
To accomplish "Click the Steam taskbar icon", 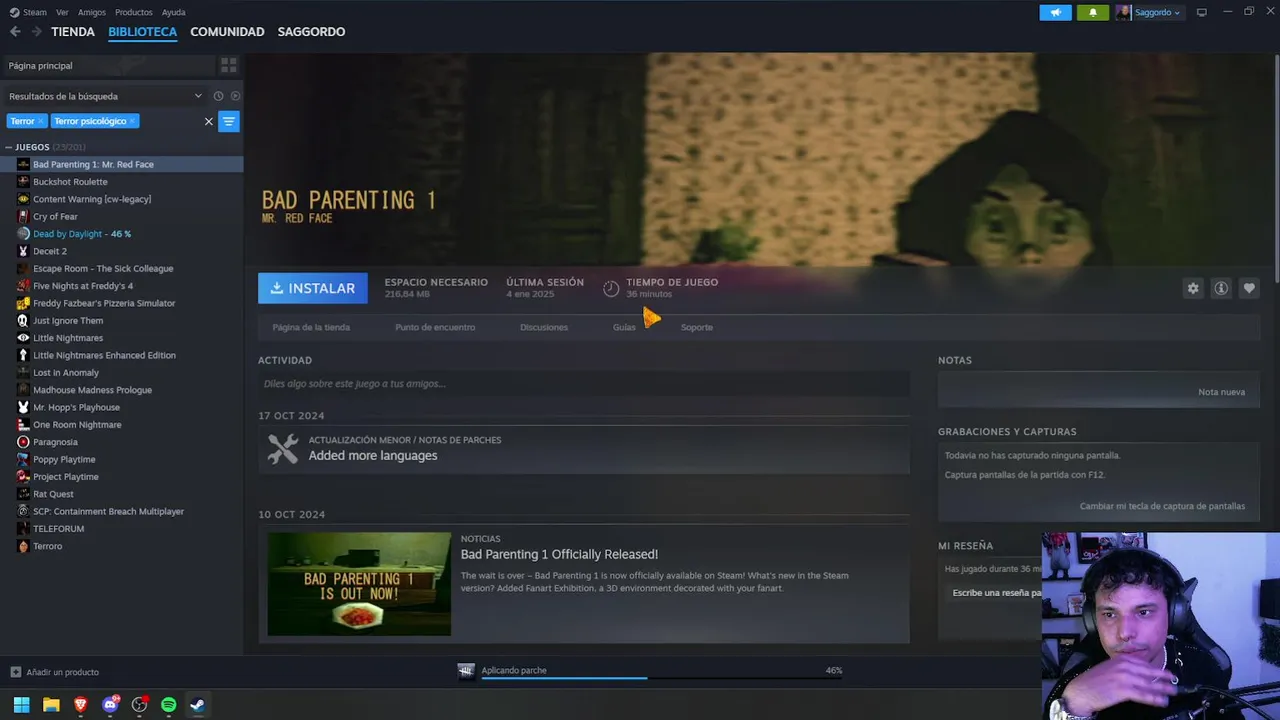I will (x=197, y=705).
